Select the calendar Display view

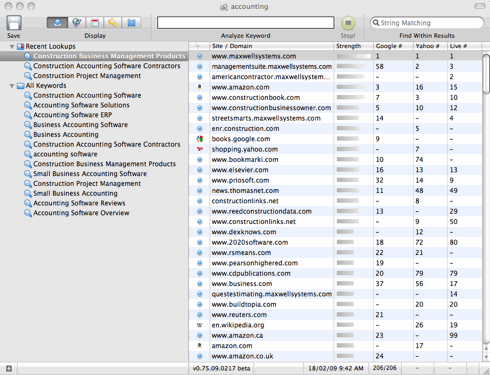point(95,23)
